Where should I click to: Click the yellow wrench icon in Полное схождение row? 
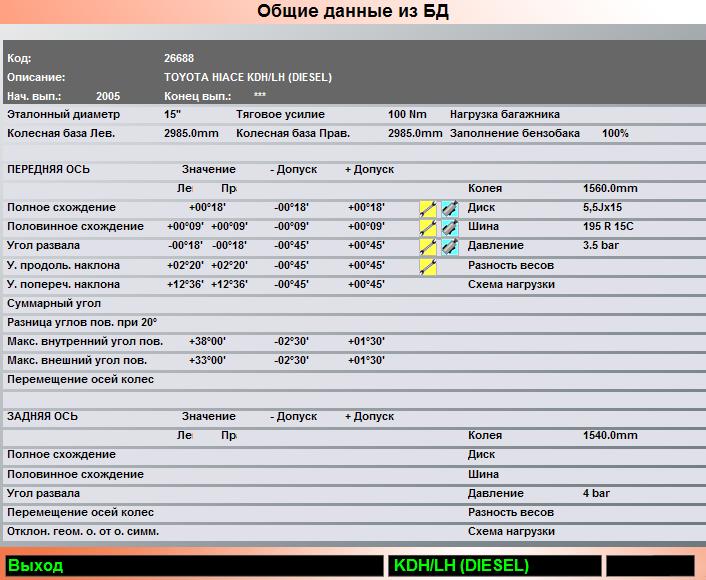click(428, 209)
